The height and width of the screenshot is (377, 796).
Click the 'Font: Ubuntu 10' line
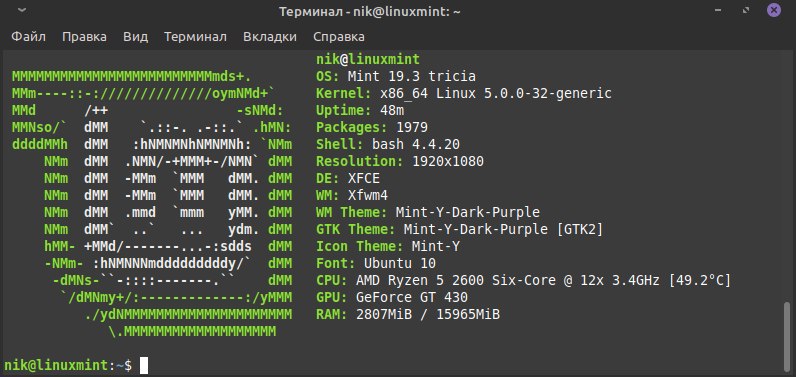pyautogui.click(x=376, y=263)
